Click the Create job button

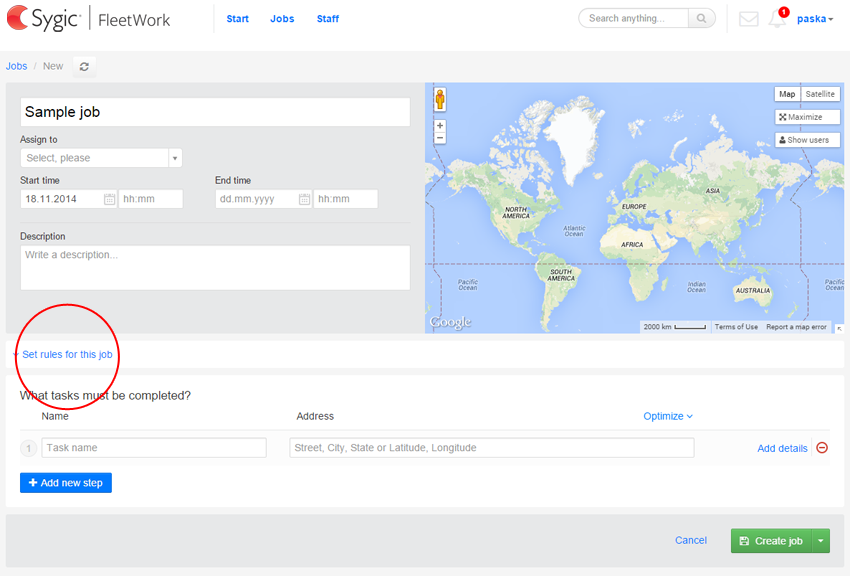(x=771, y=541)
